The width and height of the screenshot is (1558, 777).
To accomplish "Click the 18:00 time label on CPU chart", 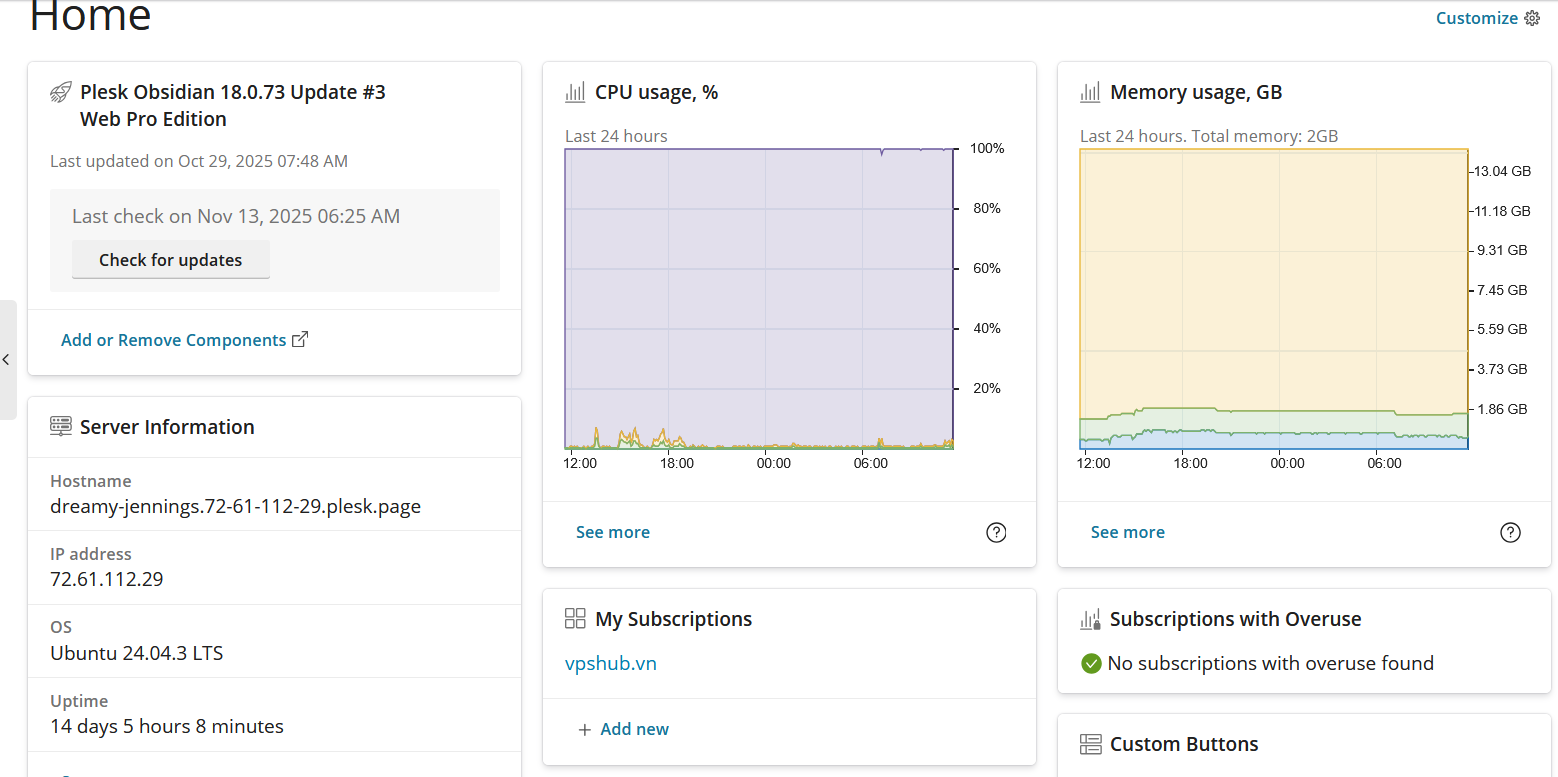I will 677,463.
